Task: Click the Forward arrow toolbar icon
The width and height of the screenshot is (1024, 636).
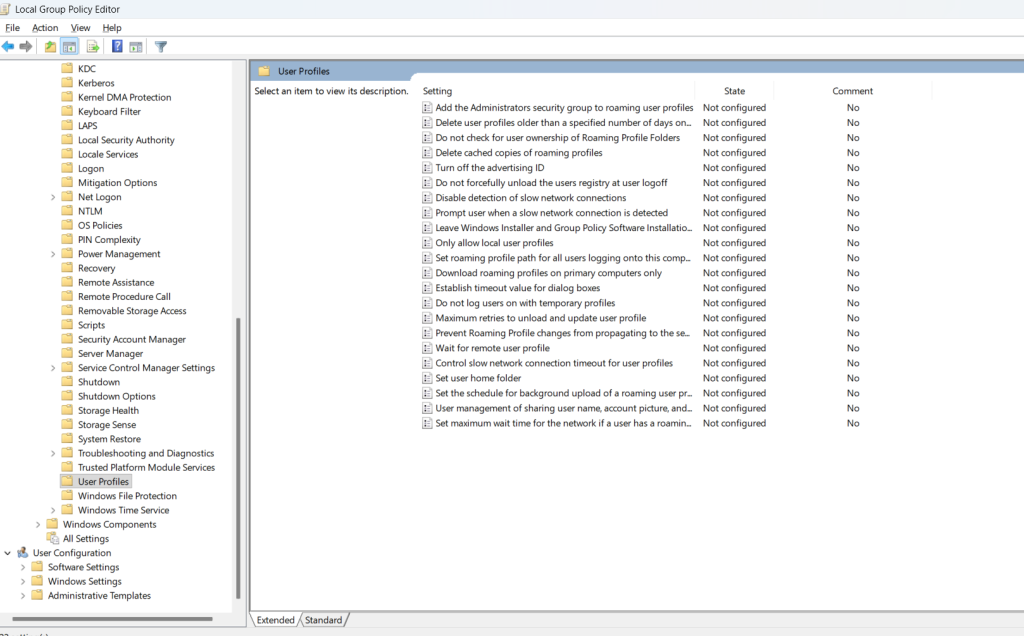Action: [x=26, y=47]
